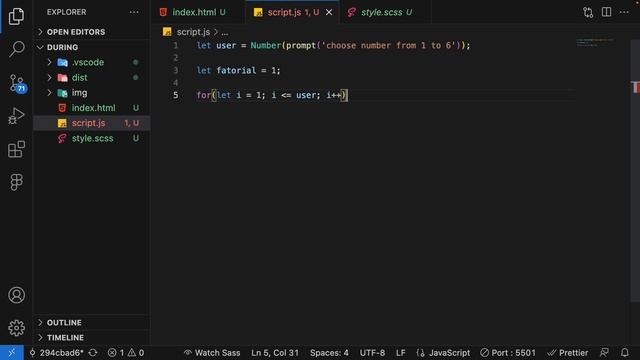Click script.js in the breadcrumb
The height and width of the screenshot is (360, 640).
click(193, 32)
